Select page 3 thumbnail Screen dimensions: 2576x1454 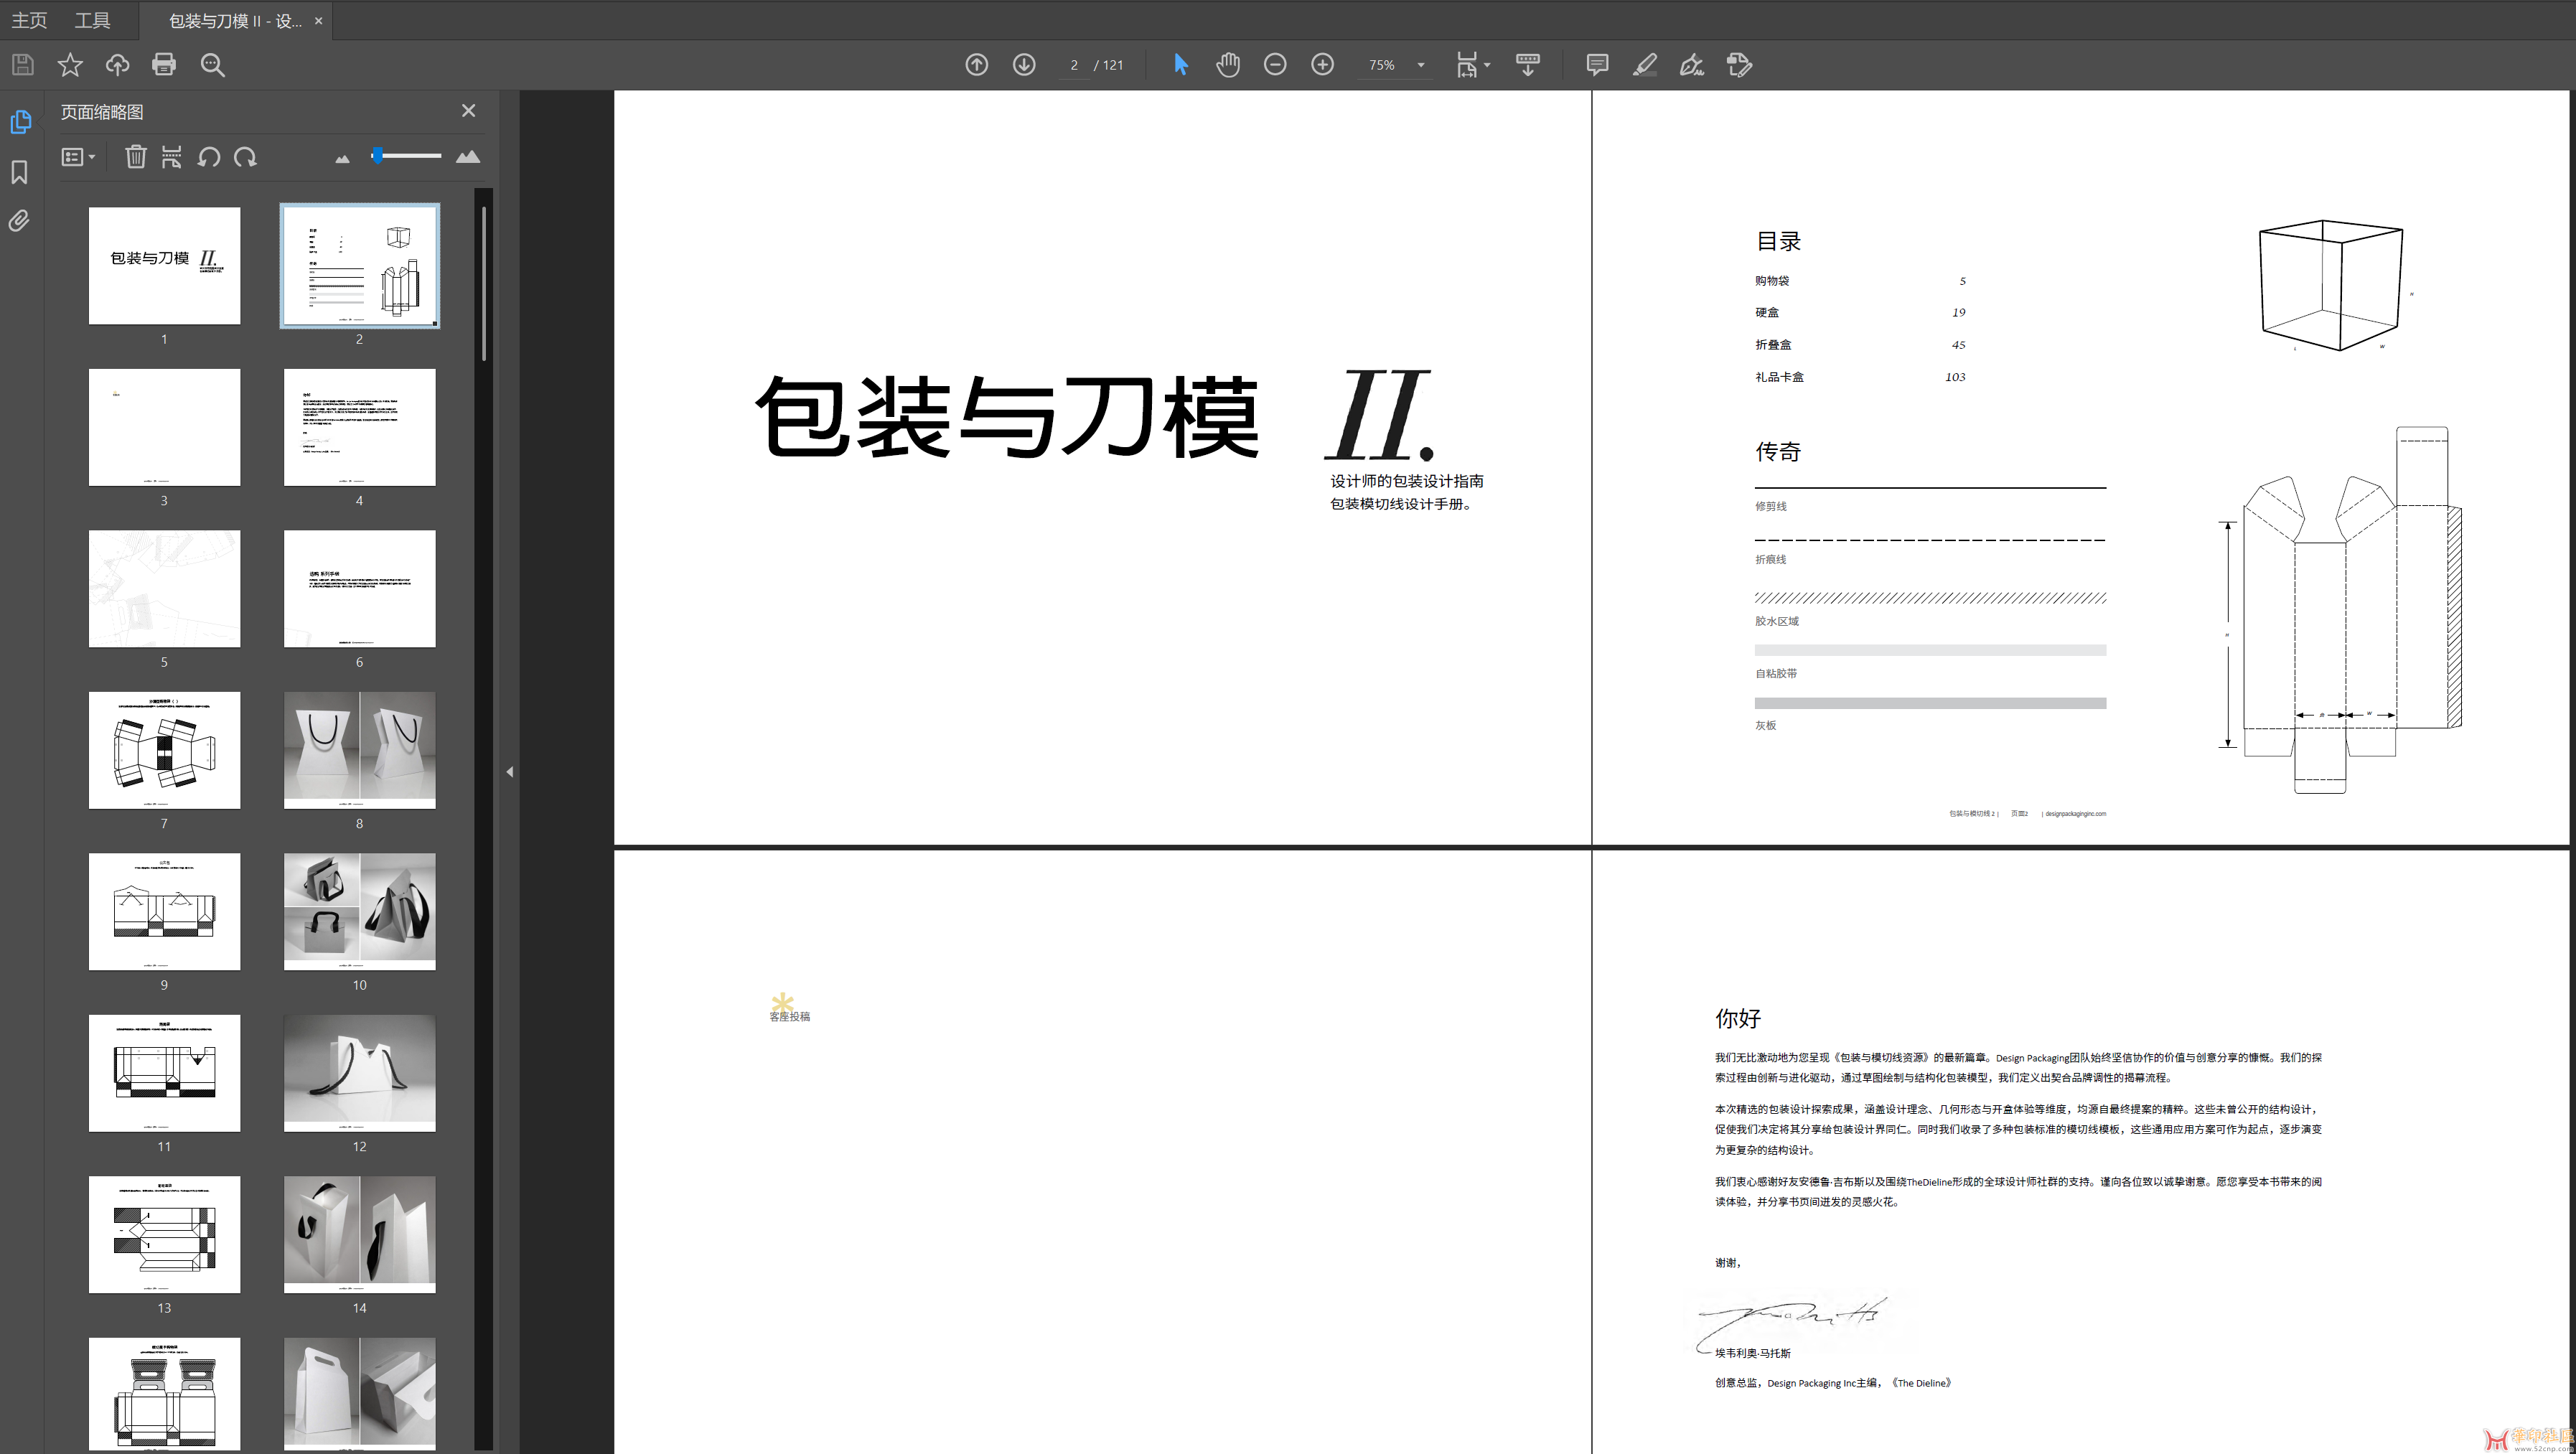tap(164, 427)
